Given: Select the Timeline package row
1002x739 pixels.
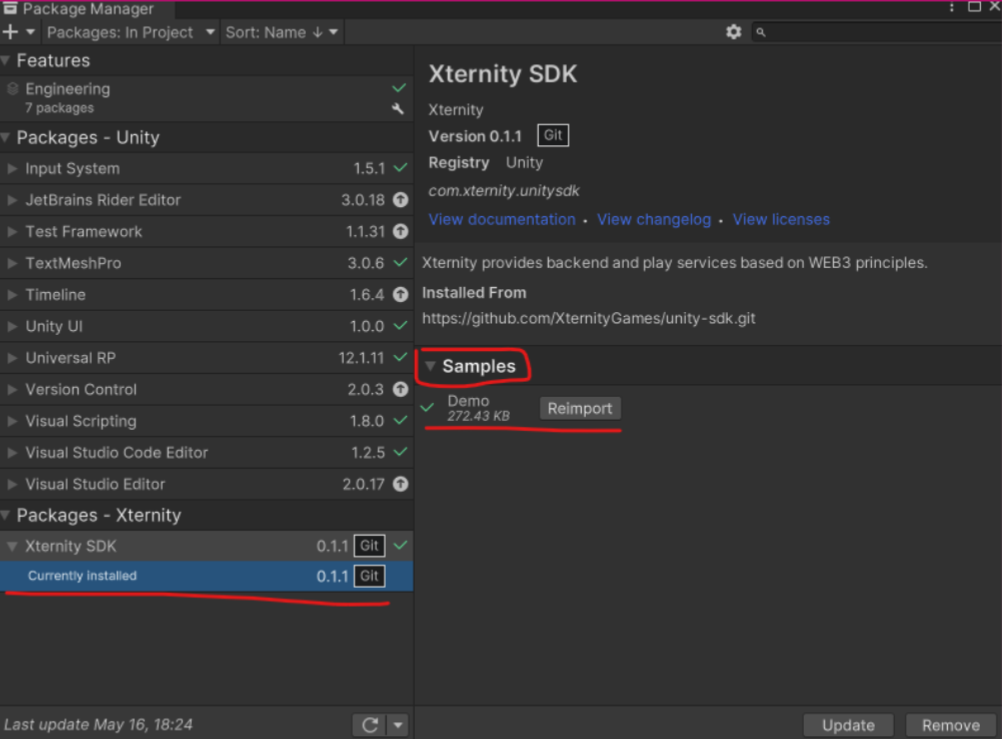Looking at the screenshot, I should pyautogui.click(x=206, y=295).
